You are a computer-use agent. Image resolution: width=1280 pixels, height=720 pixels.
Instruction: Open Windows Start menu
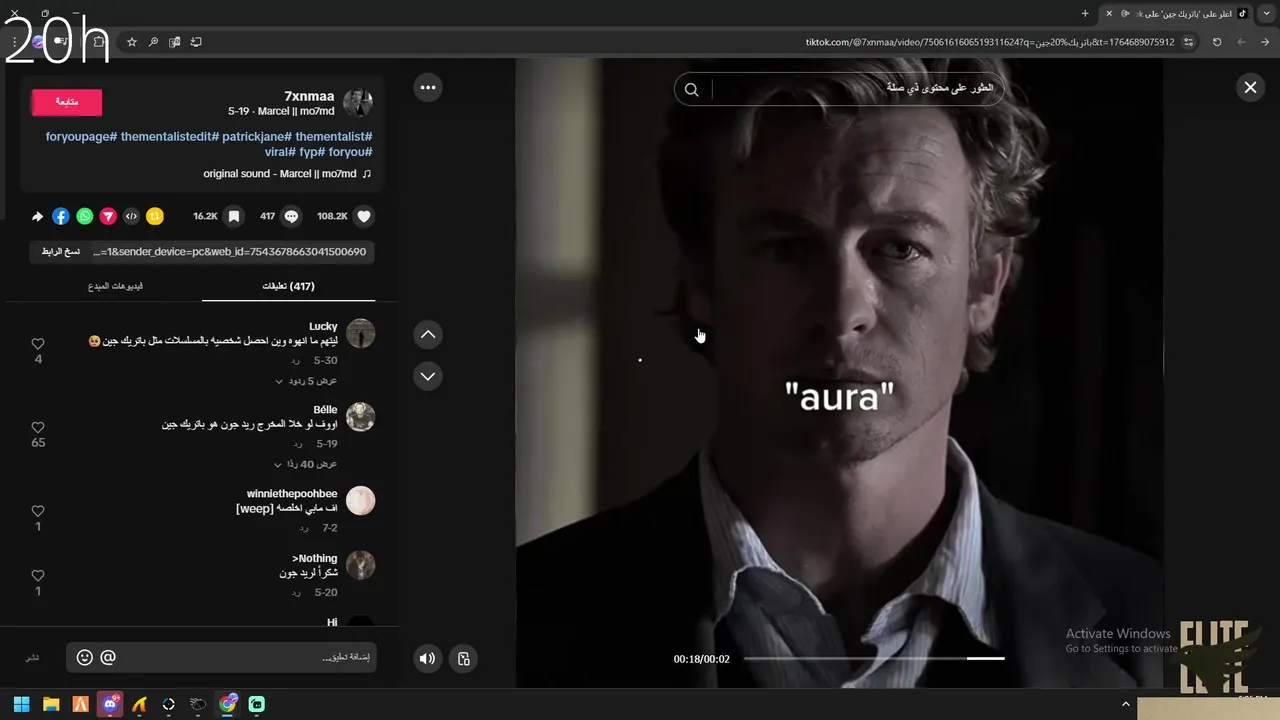22,704
